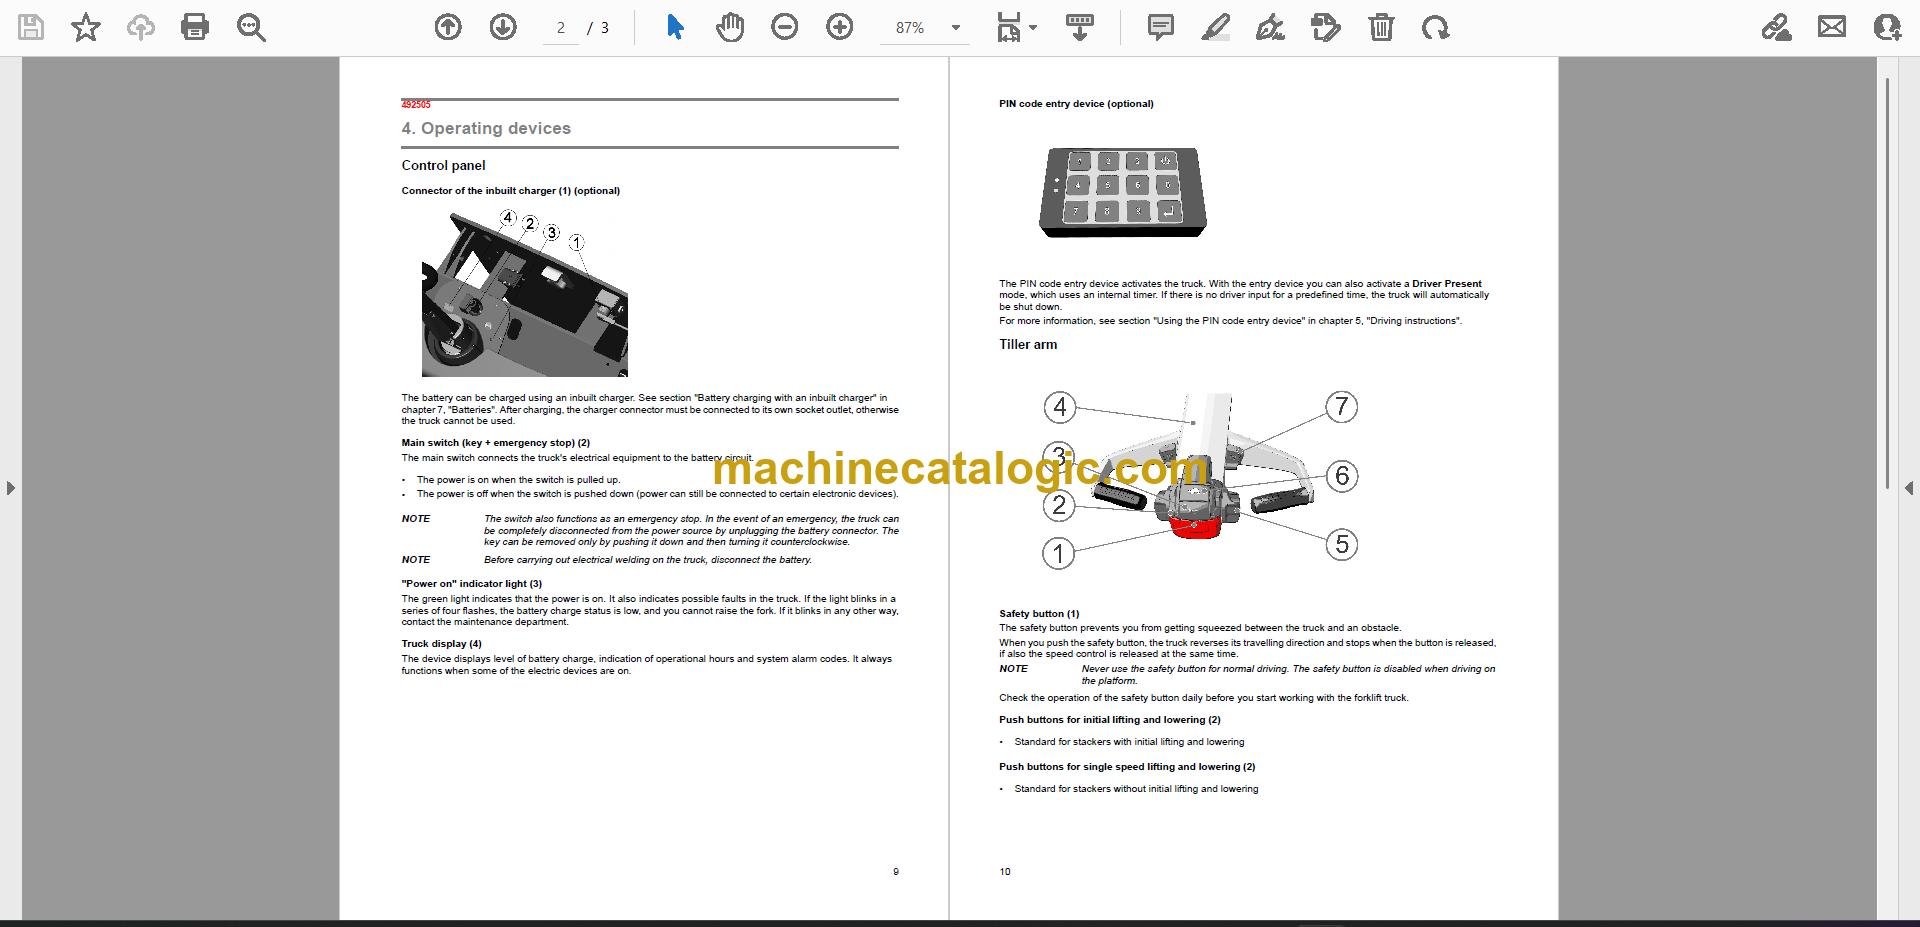Click the Save file icon
This screenshot has width=1920, height=927.
tap(31, 27)
